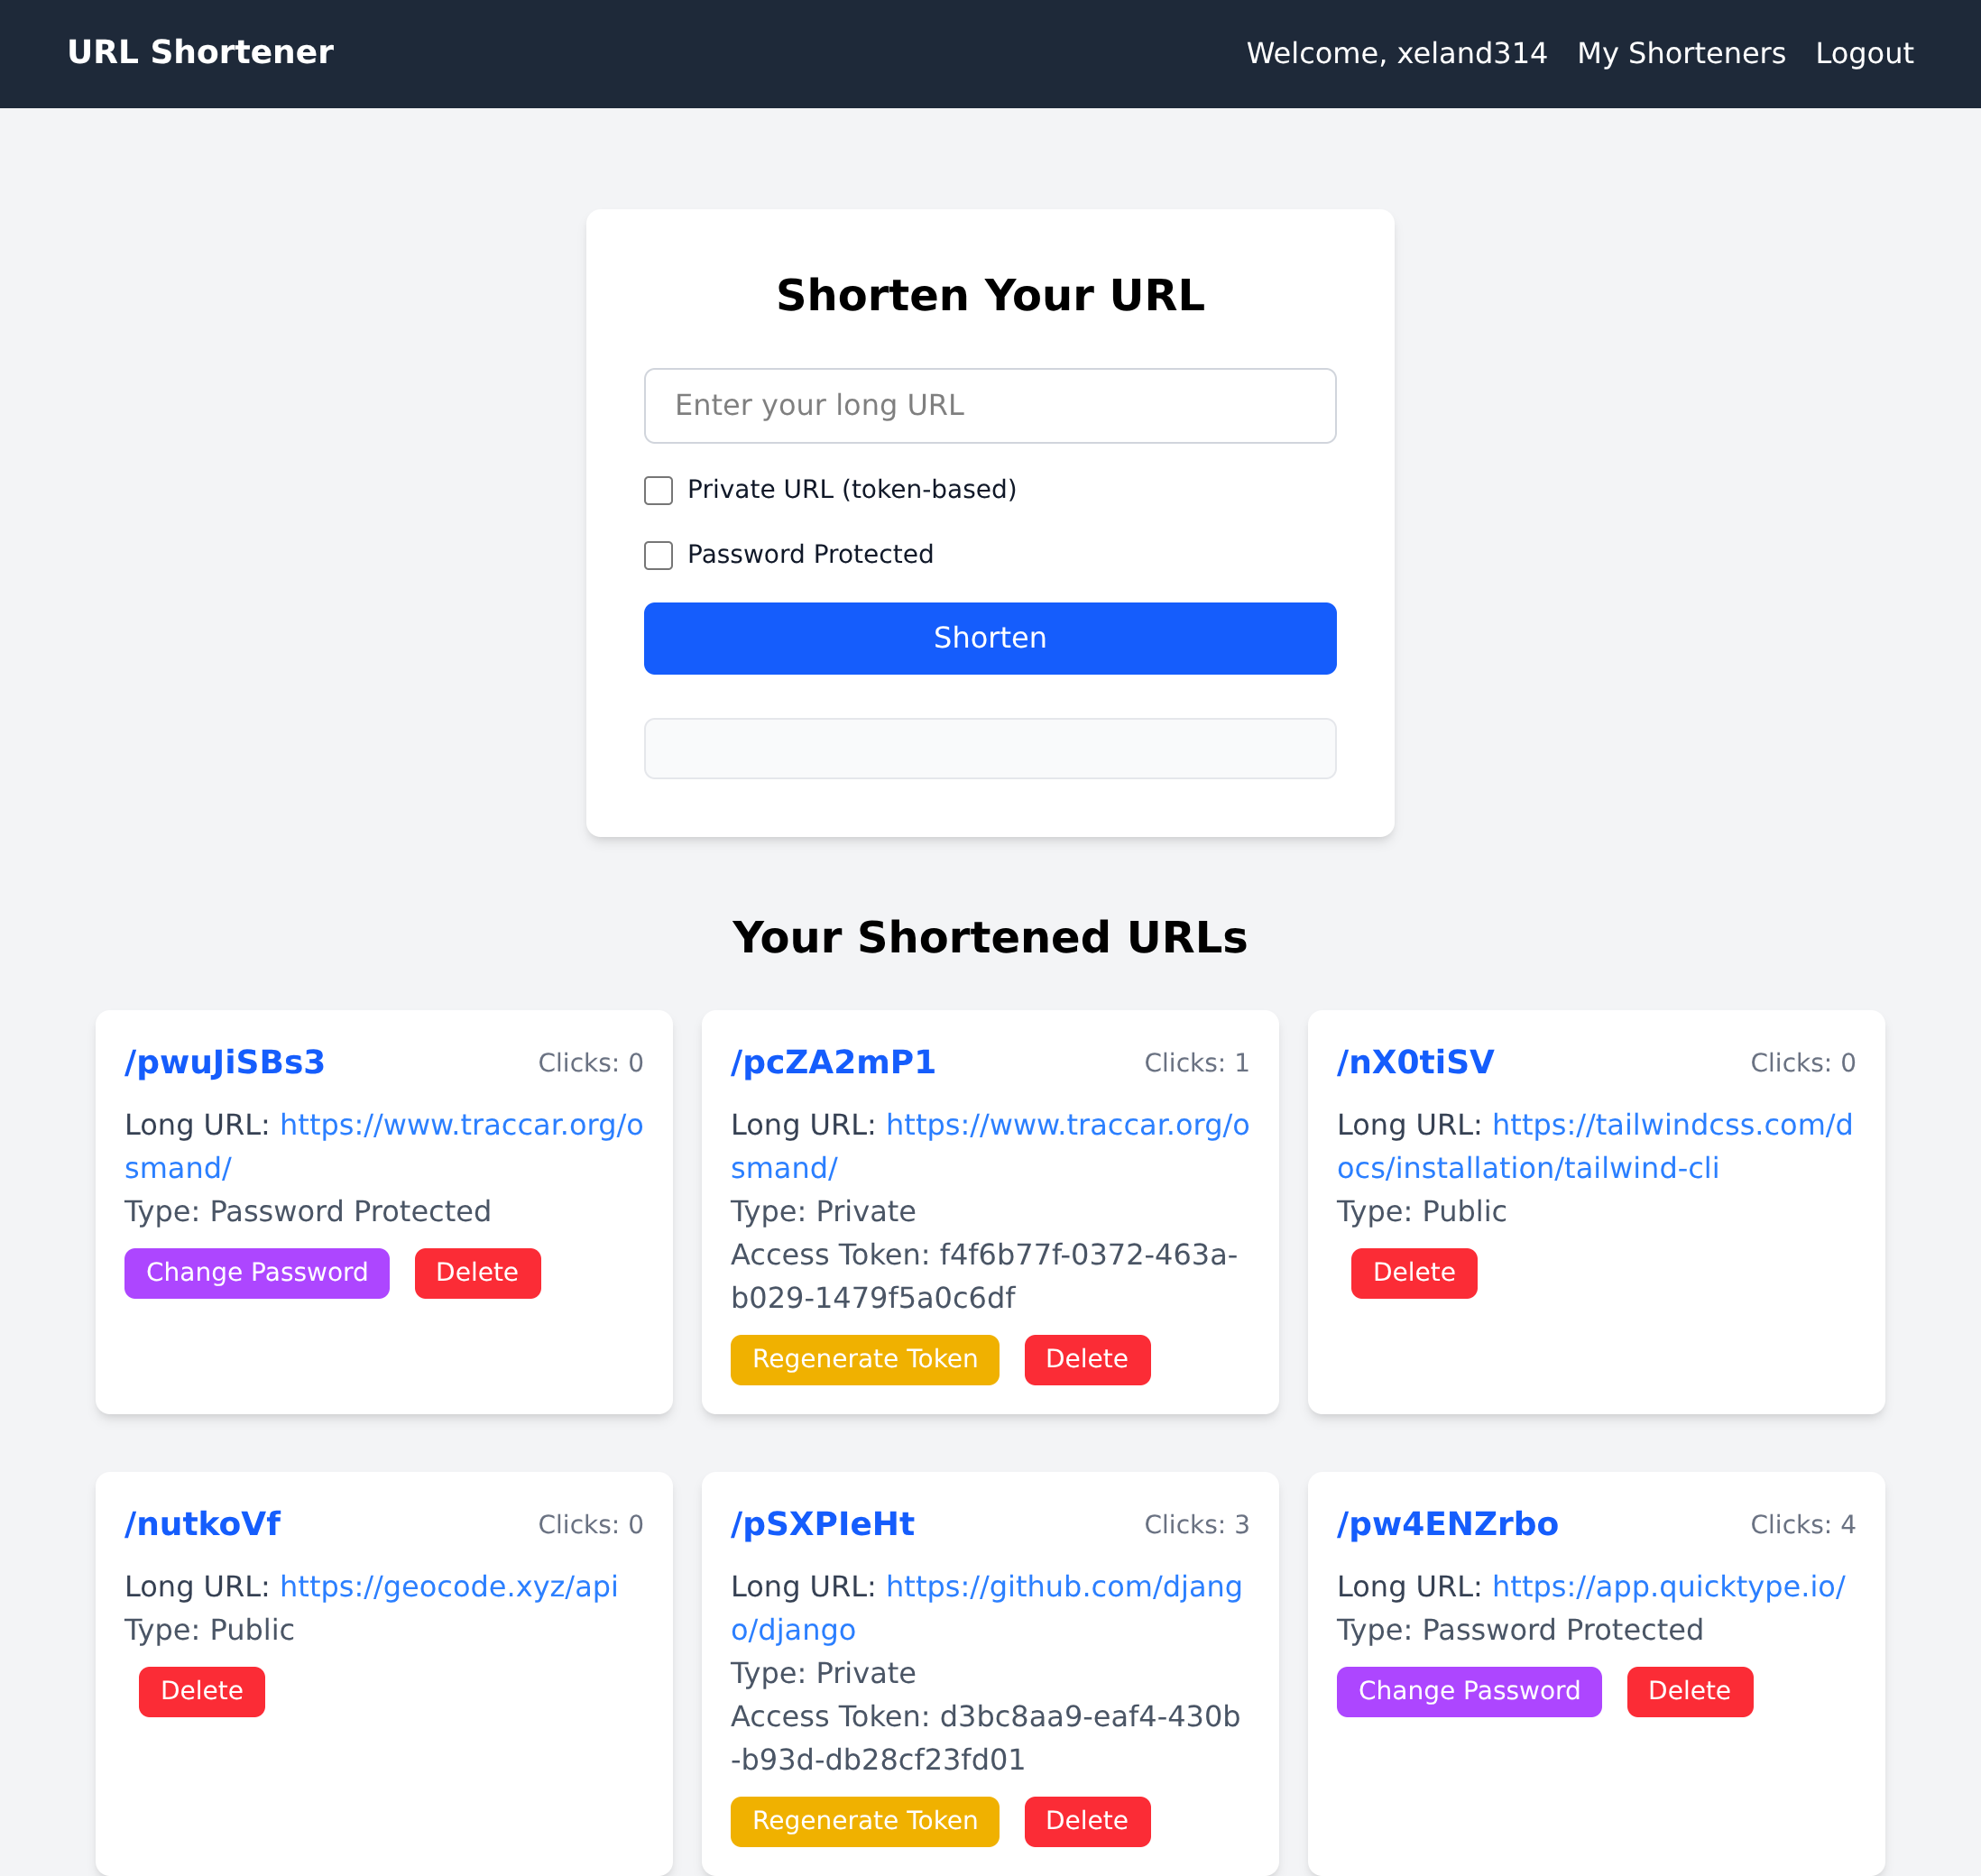Open short link /pSXPIeHt
Viewport: 1981px width, 1876px height.
click(823, 1524)
